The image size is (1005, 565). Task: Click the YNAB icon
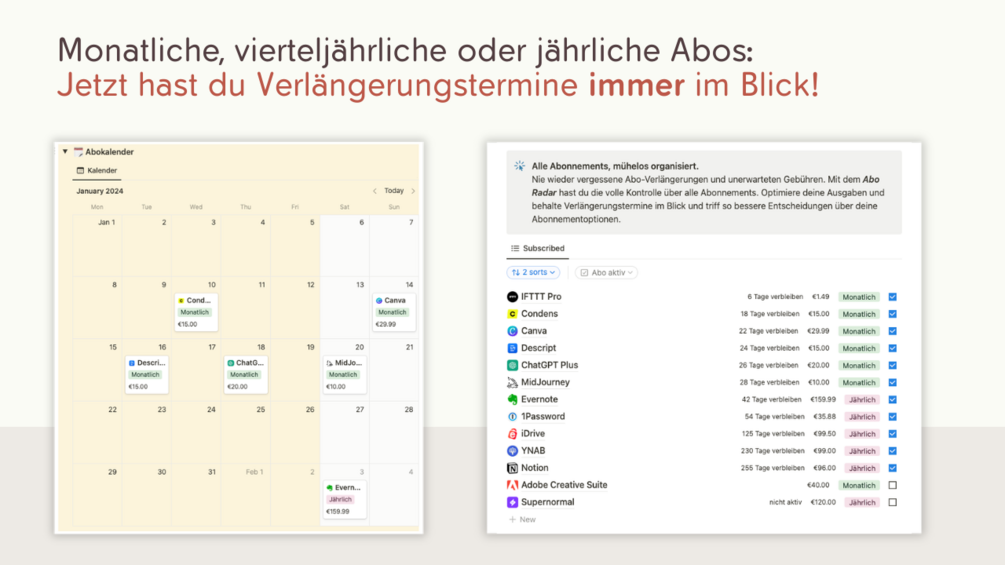[x=512, y=451]
